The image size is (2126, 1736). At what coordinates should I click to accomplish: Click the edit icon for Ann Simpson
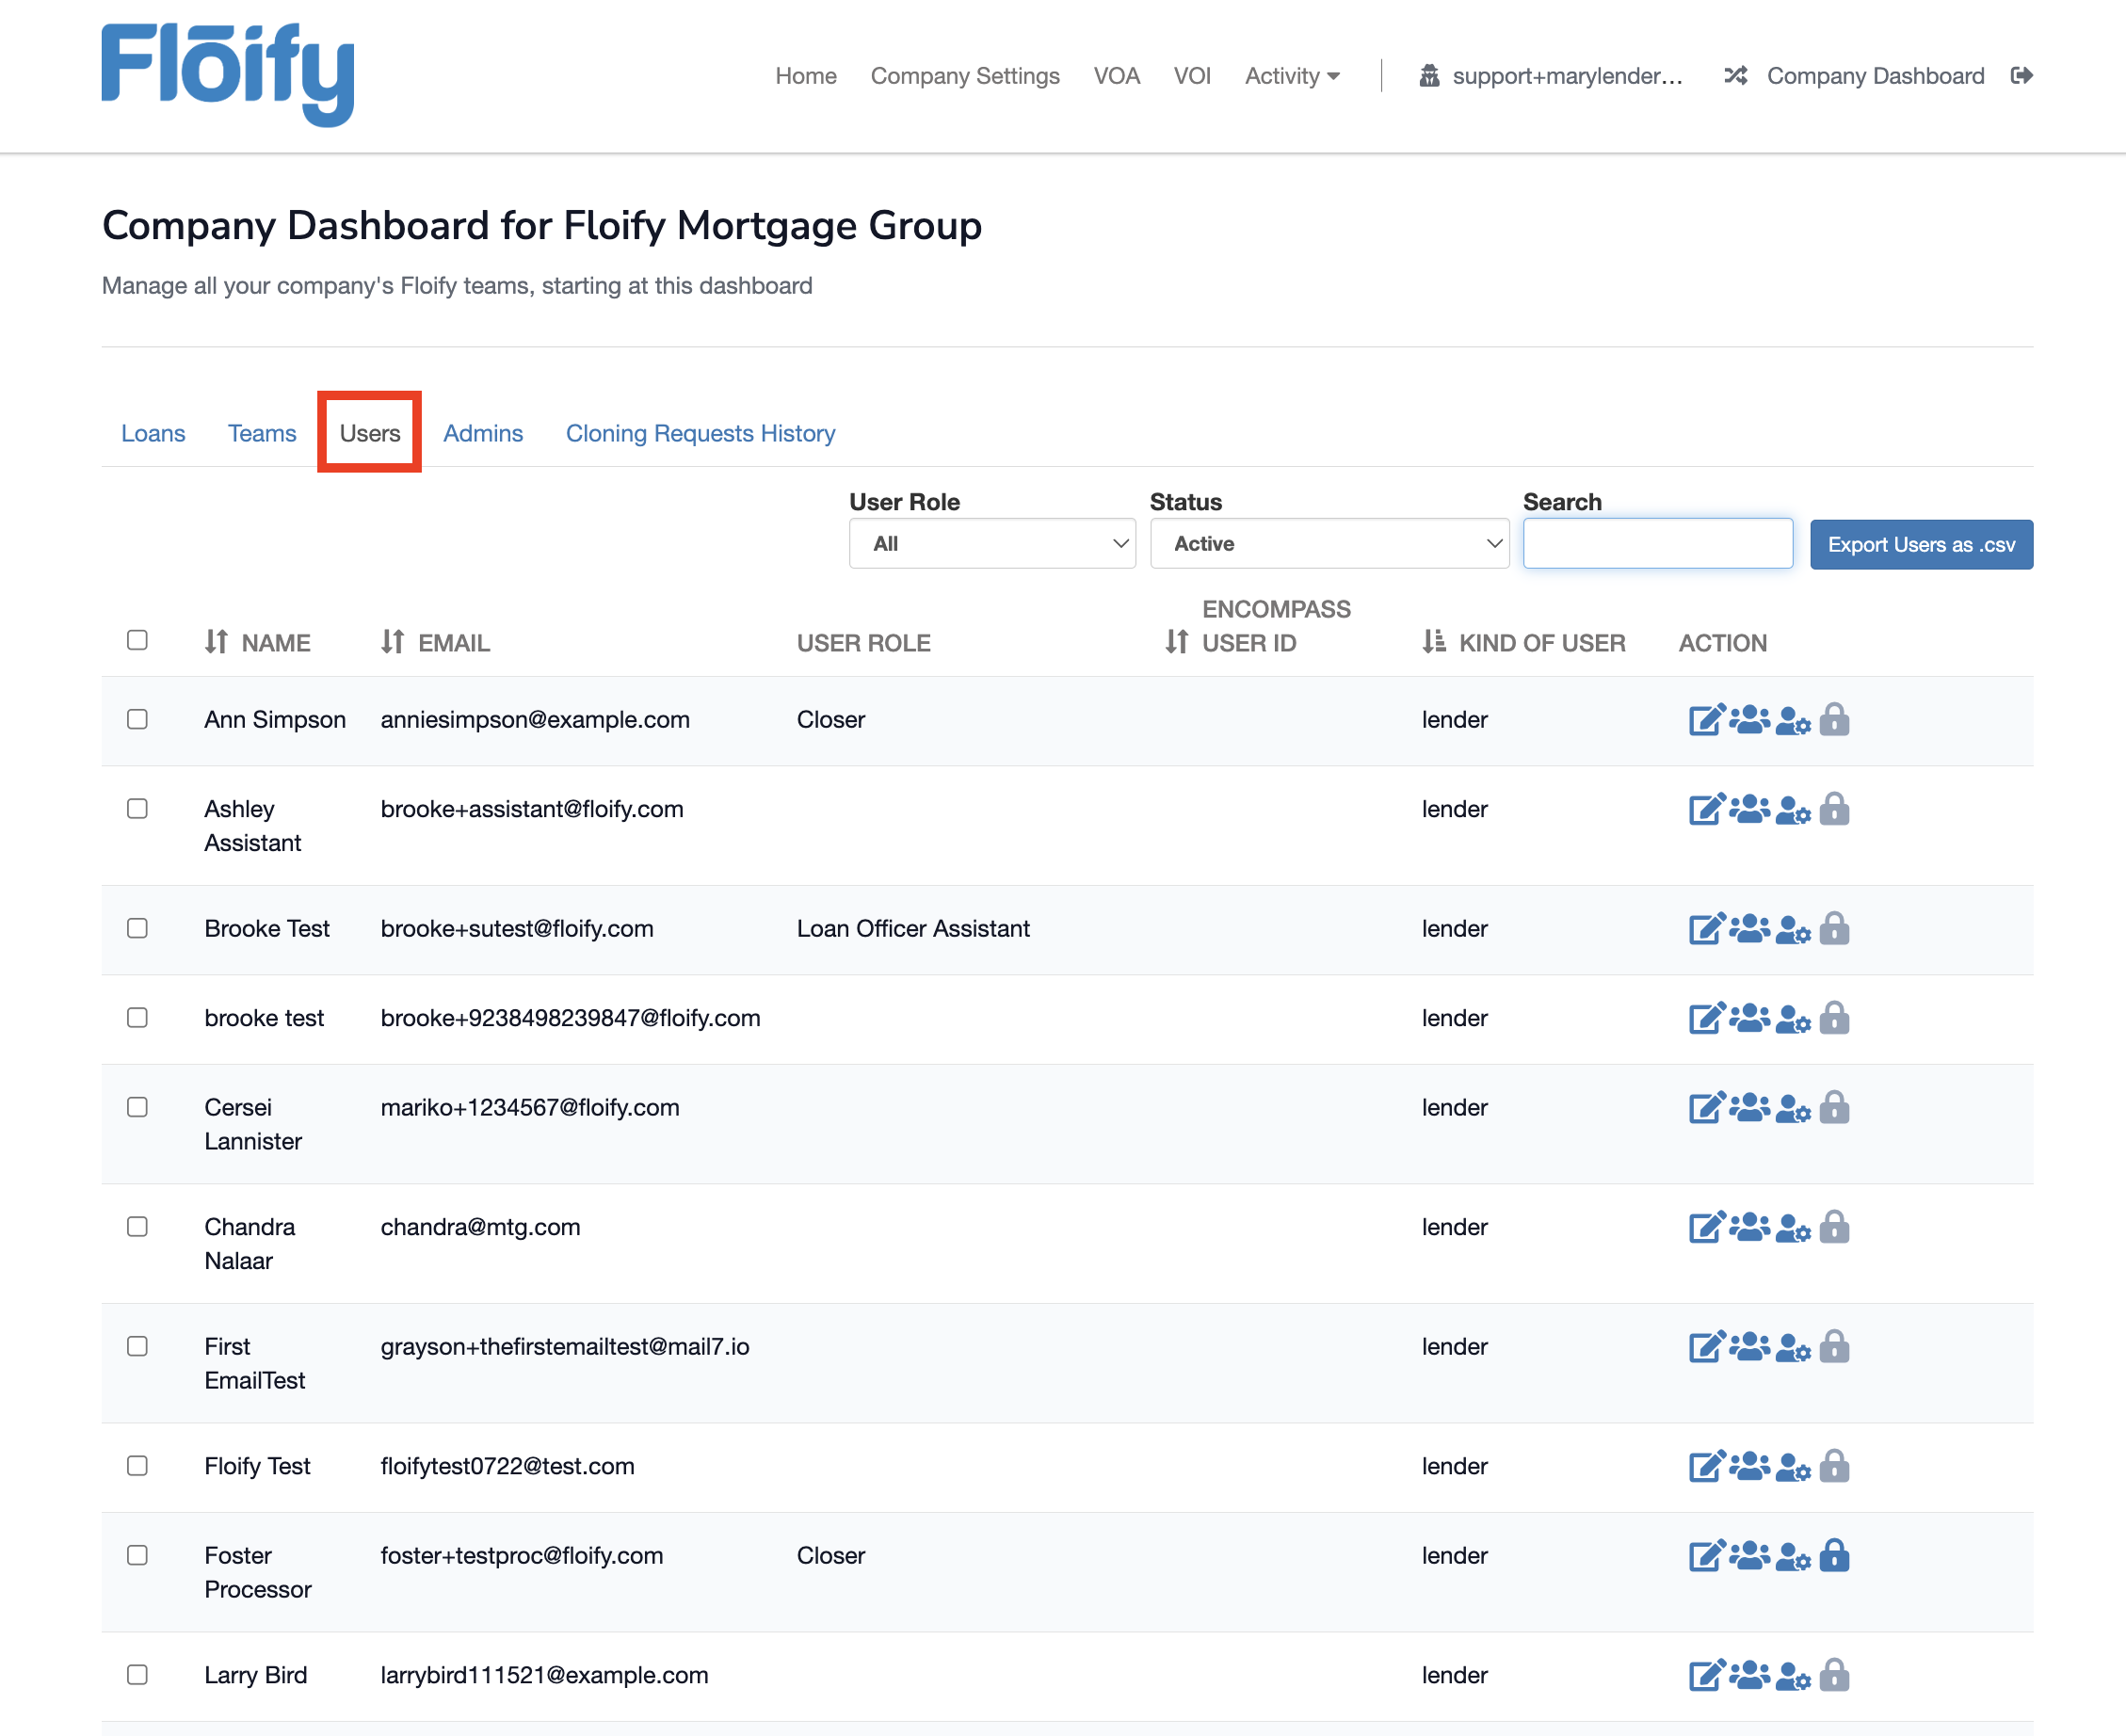1705,720
